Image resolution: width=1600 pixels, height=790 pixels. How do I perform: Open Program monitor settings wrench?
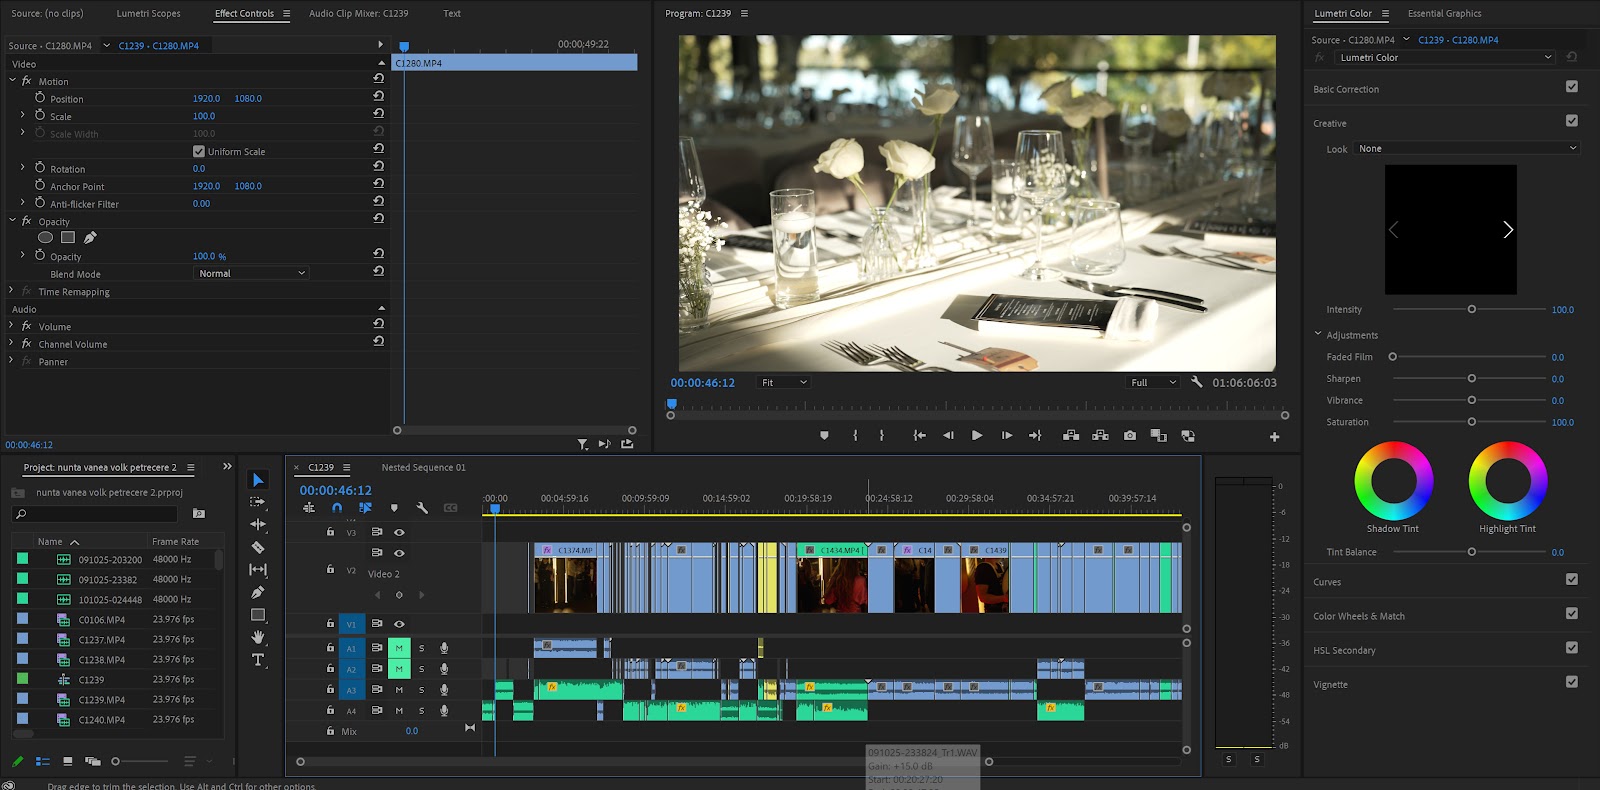(1196, 382)
